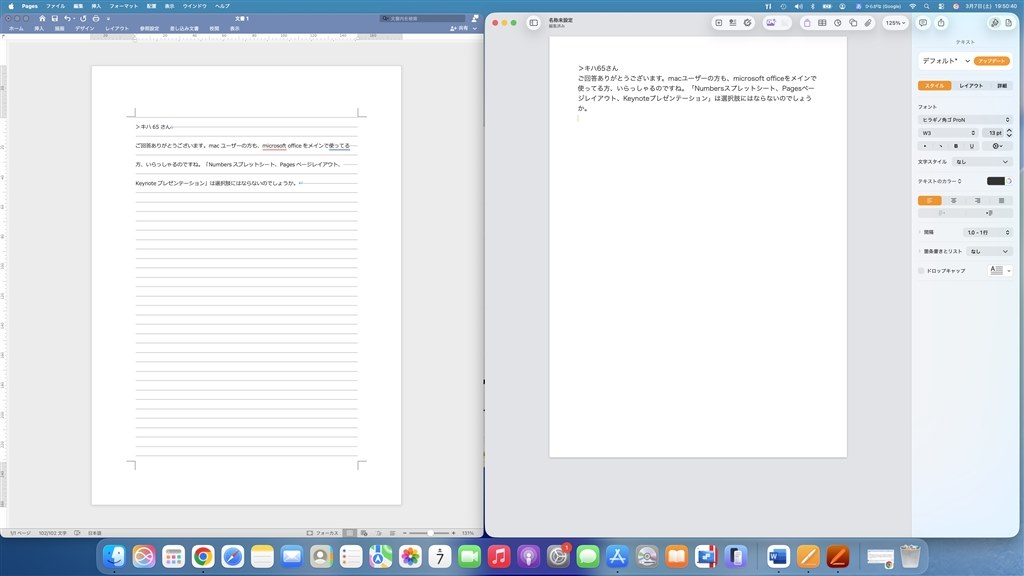Viewport: 1024px width, 576px height.
Task: Open the W3 font weight dropdown
Action: 948,133
